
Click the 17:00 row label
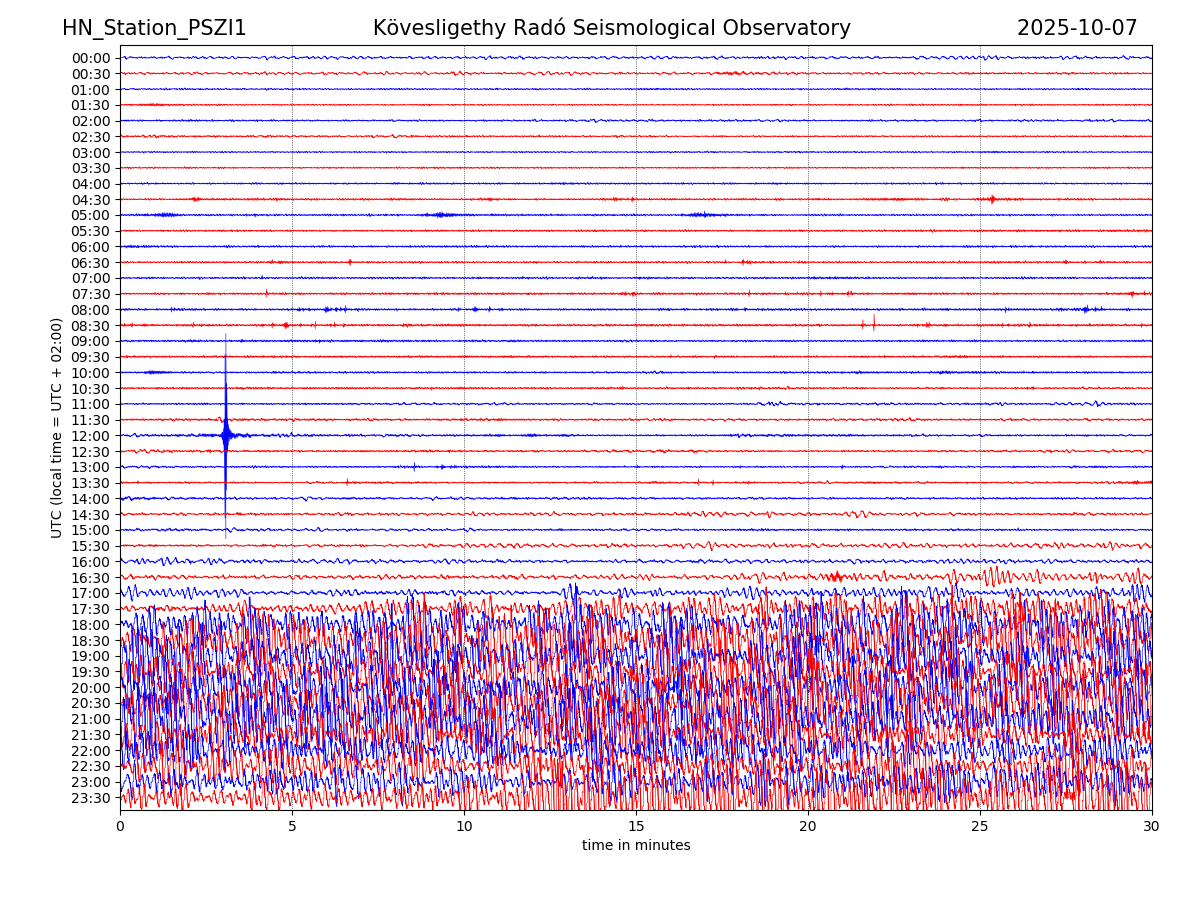coord(91,593)
